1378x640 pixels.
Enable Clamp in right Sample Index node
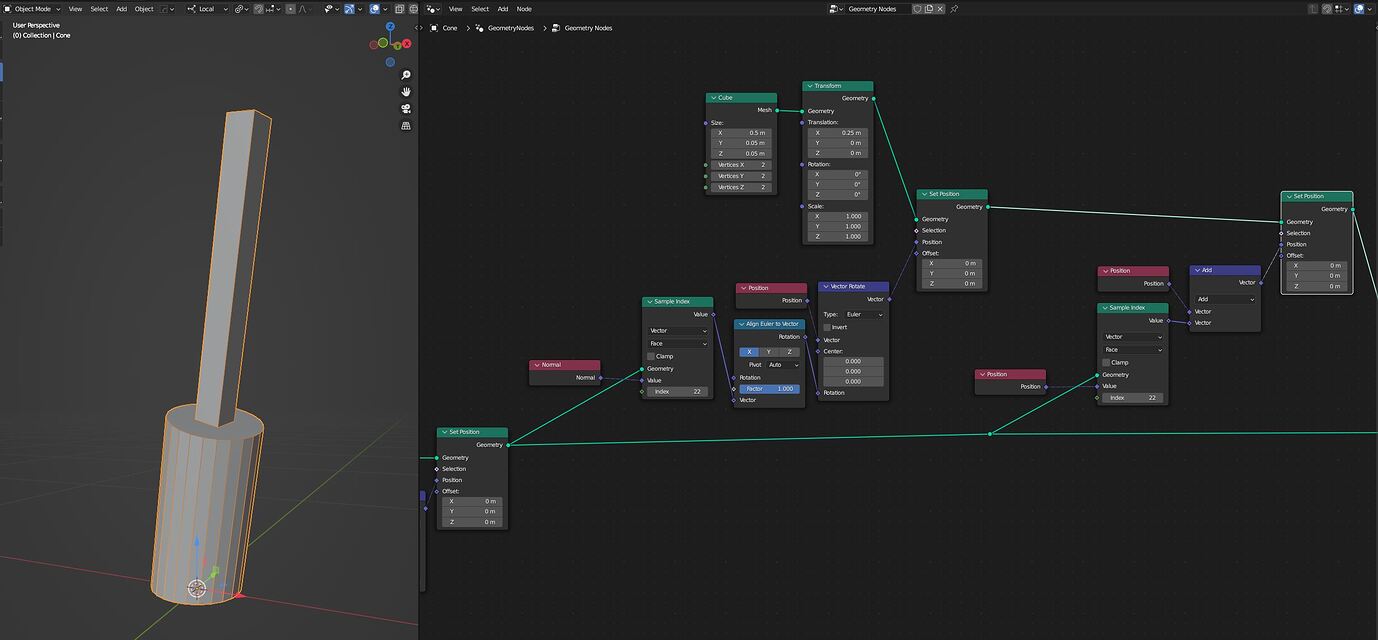pyautogui.click(x=1106, y=362)
